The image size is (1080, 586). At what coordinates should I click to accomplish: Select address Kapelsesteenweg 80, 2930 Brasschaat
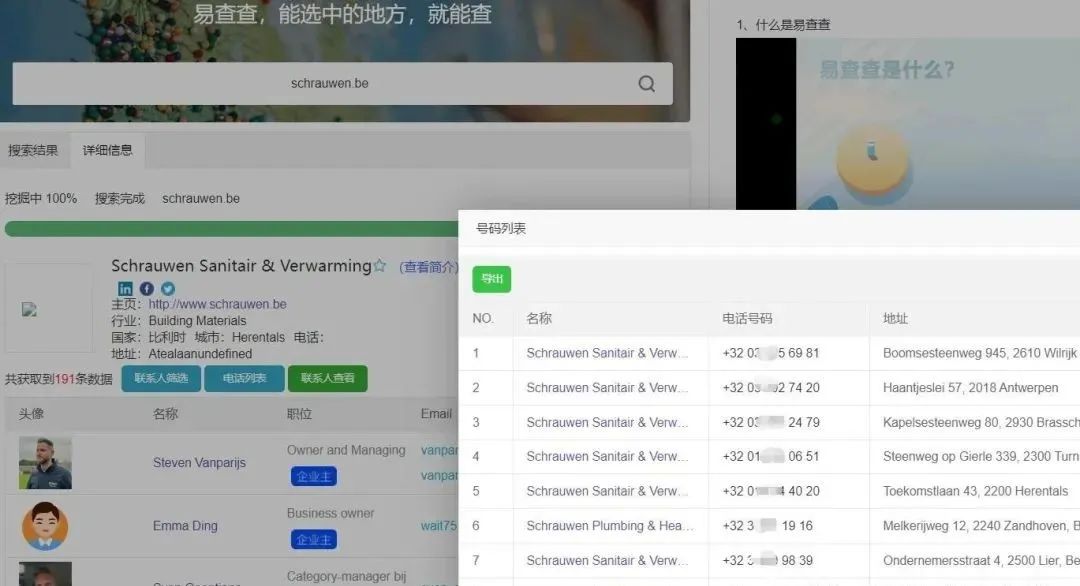(981, 422)
